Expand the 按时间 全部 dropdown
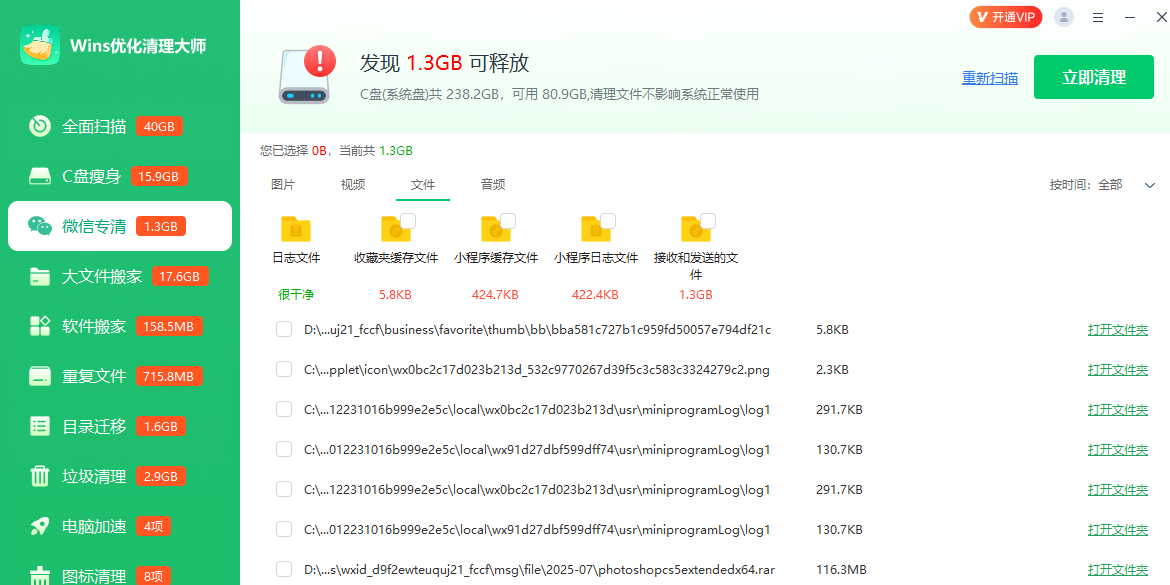The width and height of the screenshot is (1170, 585). tap(1149, 185)
